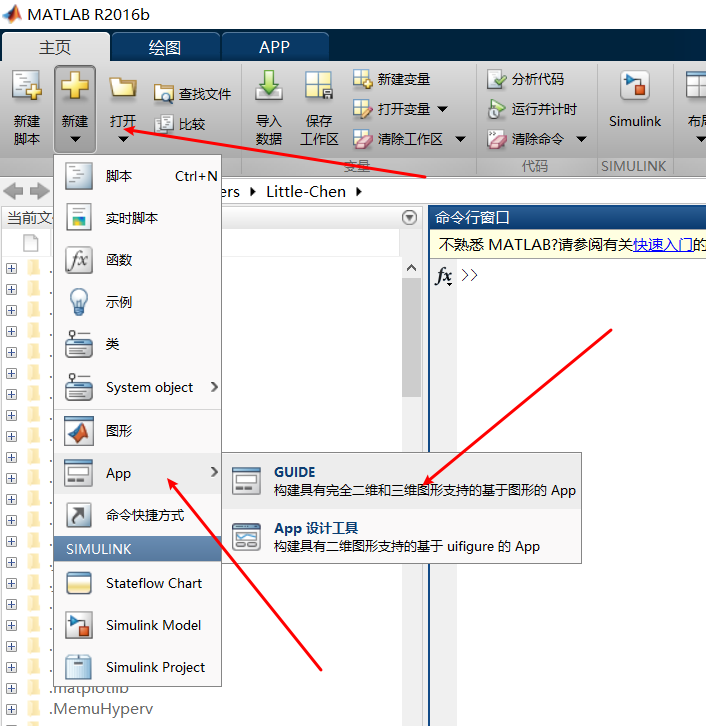706x726 pixels.
Task: Select Function (函数) menu item
Action: (x=137, y=260)
